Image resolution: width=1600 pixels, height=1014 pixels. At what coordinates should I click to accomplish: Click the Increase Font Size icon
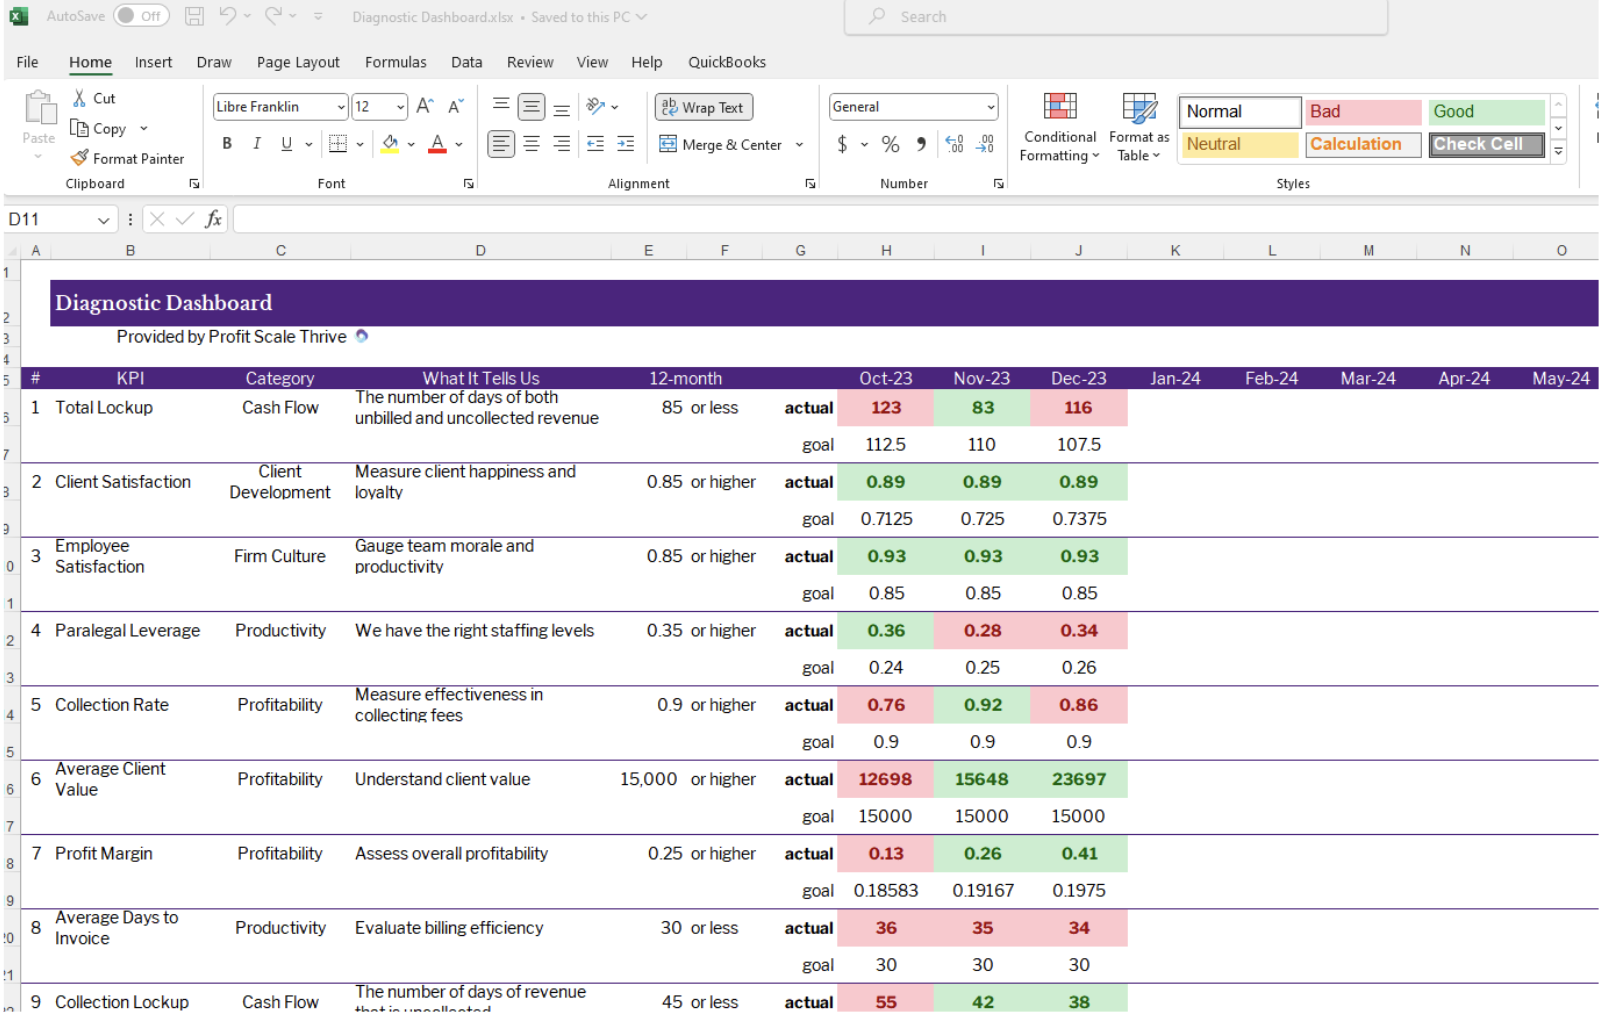click(425, 106)
